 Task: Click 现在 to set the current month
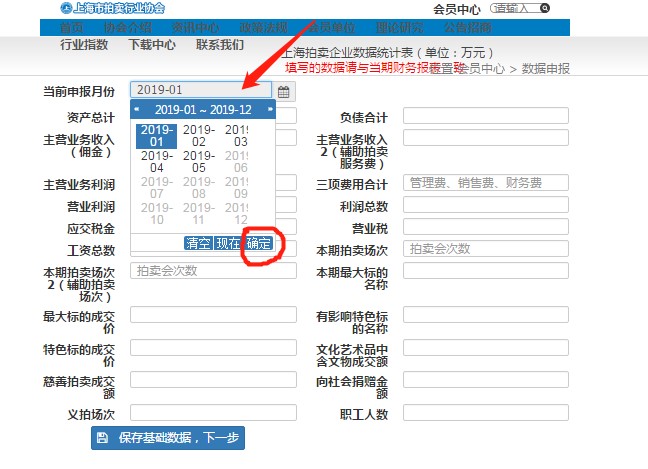[x=228, y=243]
